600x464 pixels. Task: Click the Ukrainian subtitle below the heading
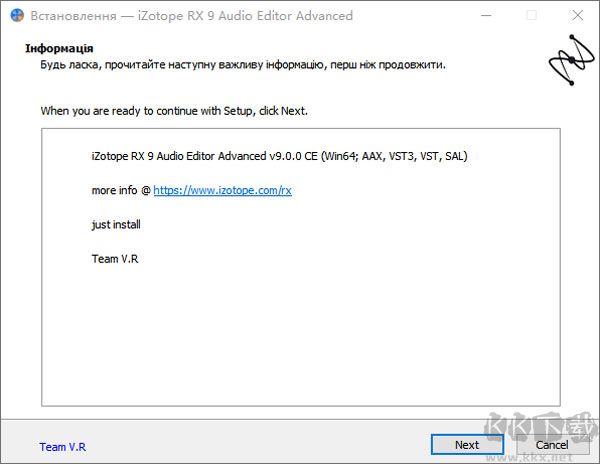(242, 65)
